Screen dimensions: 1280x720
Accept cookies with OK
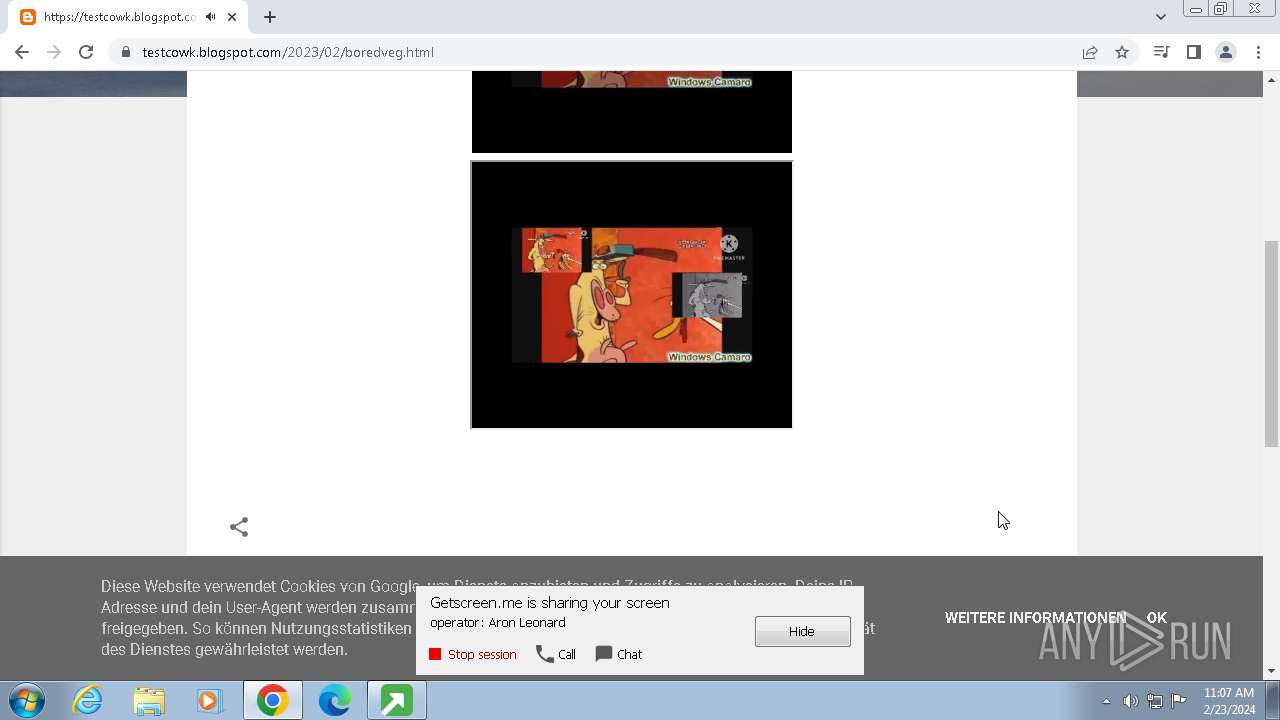click(1157, 618)
